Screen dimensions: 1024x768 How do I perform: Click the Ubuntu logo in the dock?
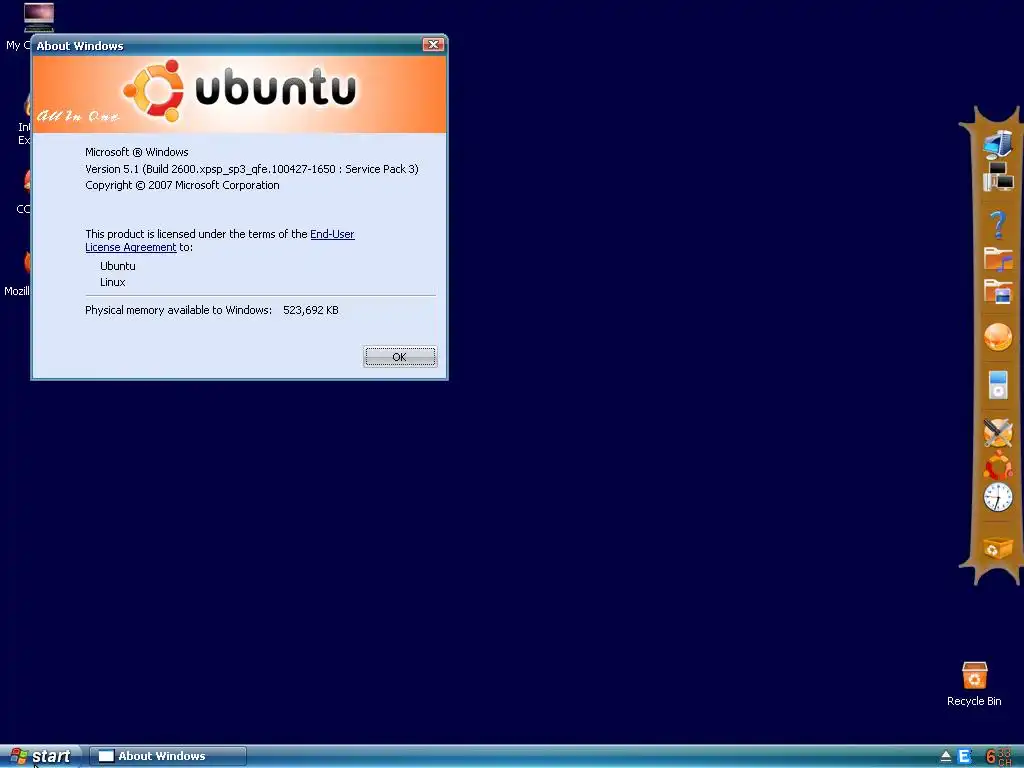click(x=998, y=465)
